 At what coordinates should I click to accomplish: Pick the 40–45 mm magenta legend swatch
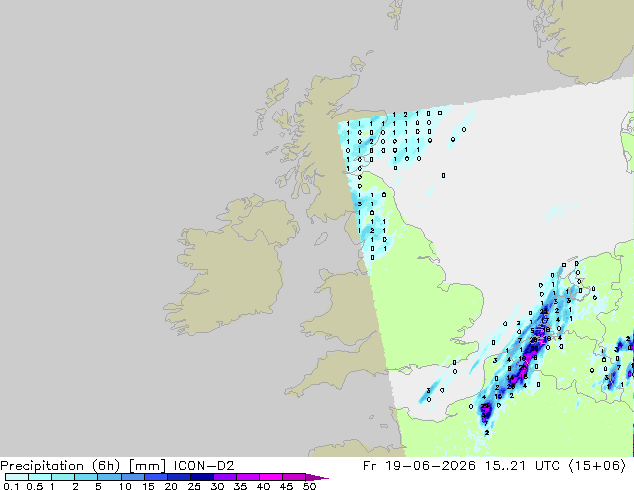coord(271,477)
